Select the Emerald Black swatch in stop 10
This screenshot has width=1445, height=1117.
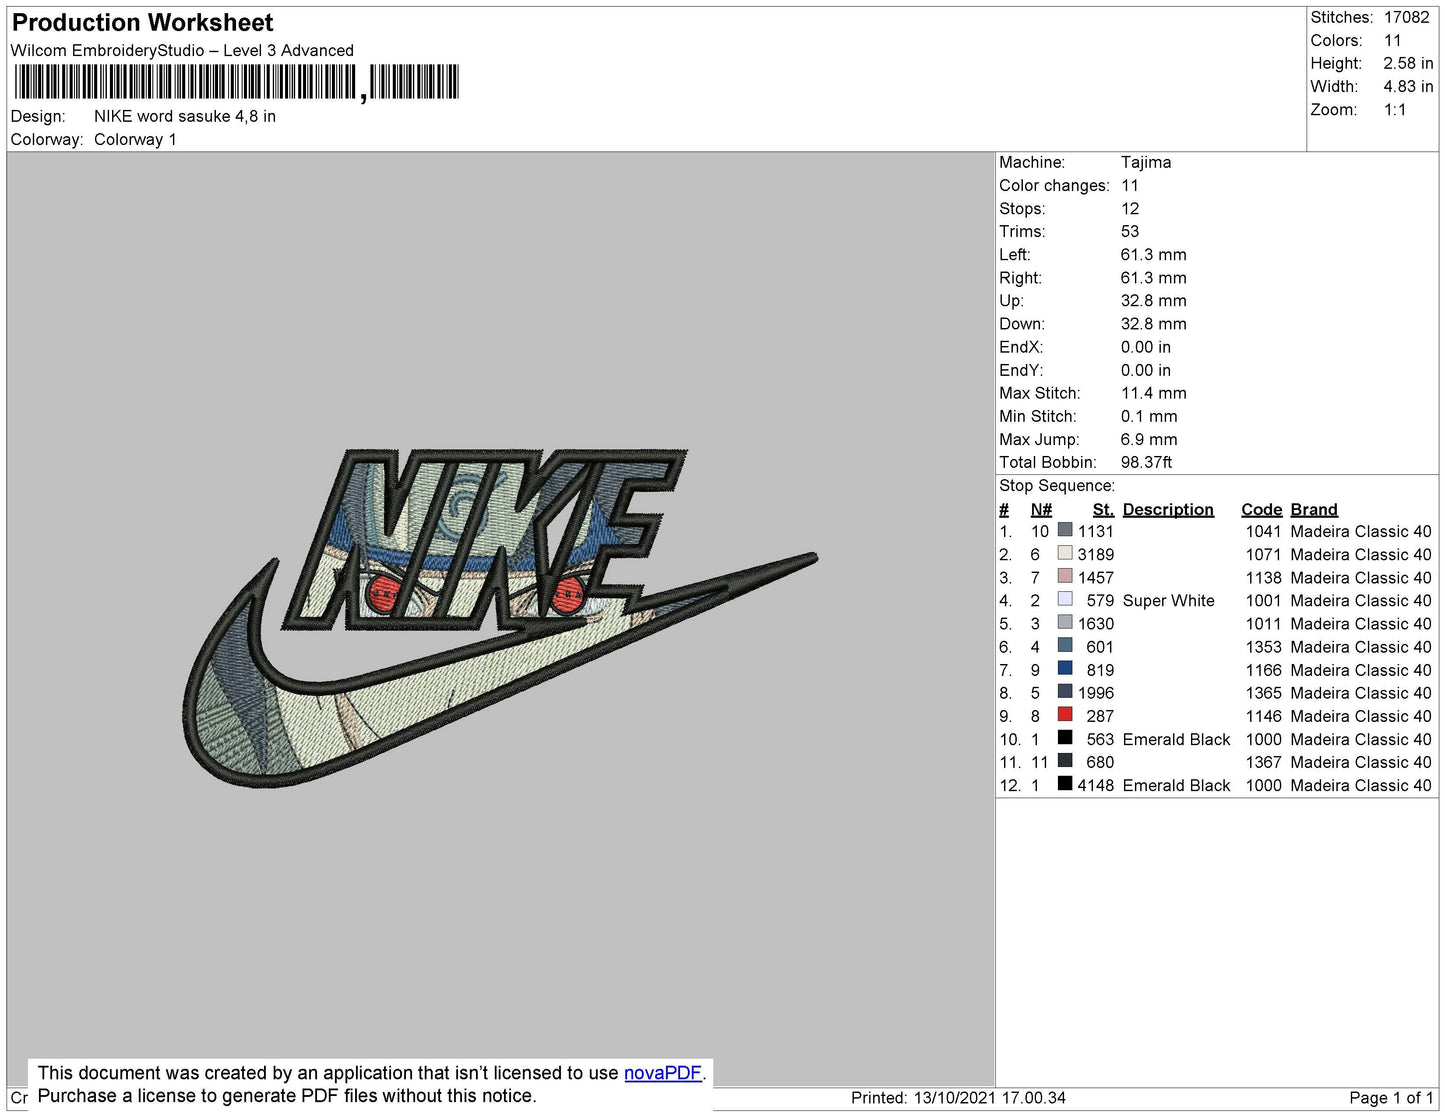pyautogui.click(x=1065, y=738)
